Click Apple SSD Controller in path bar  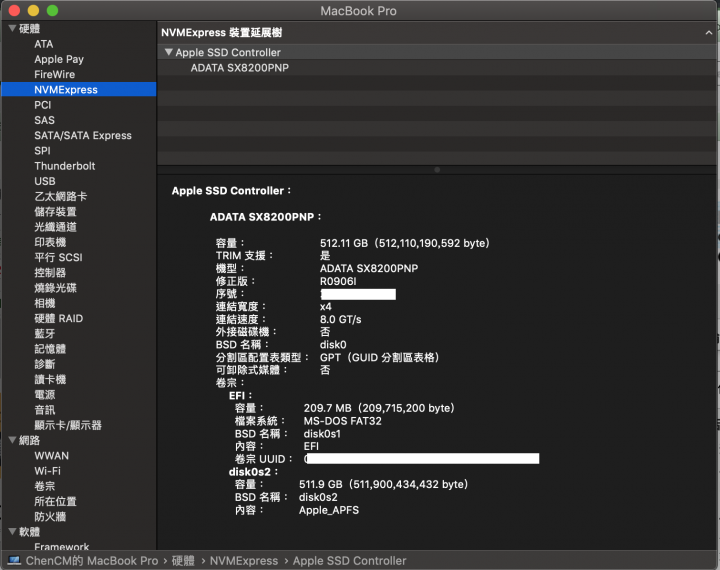click(x=349, y=560)
